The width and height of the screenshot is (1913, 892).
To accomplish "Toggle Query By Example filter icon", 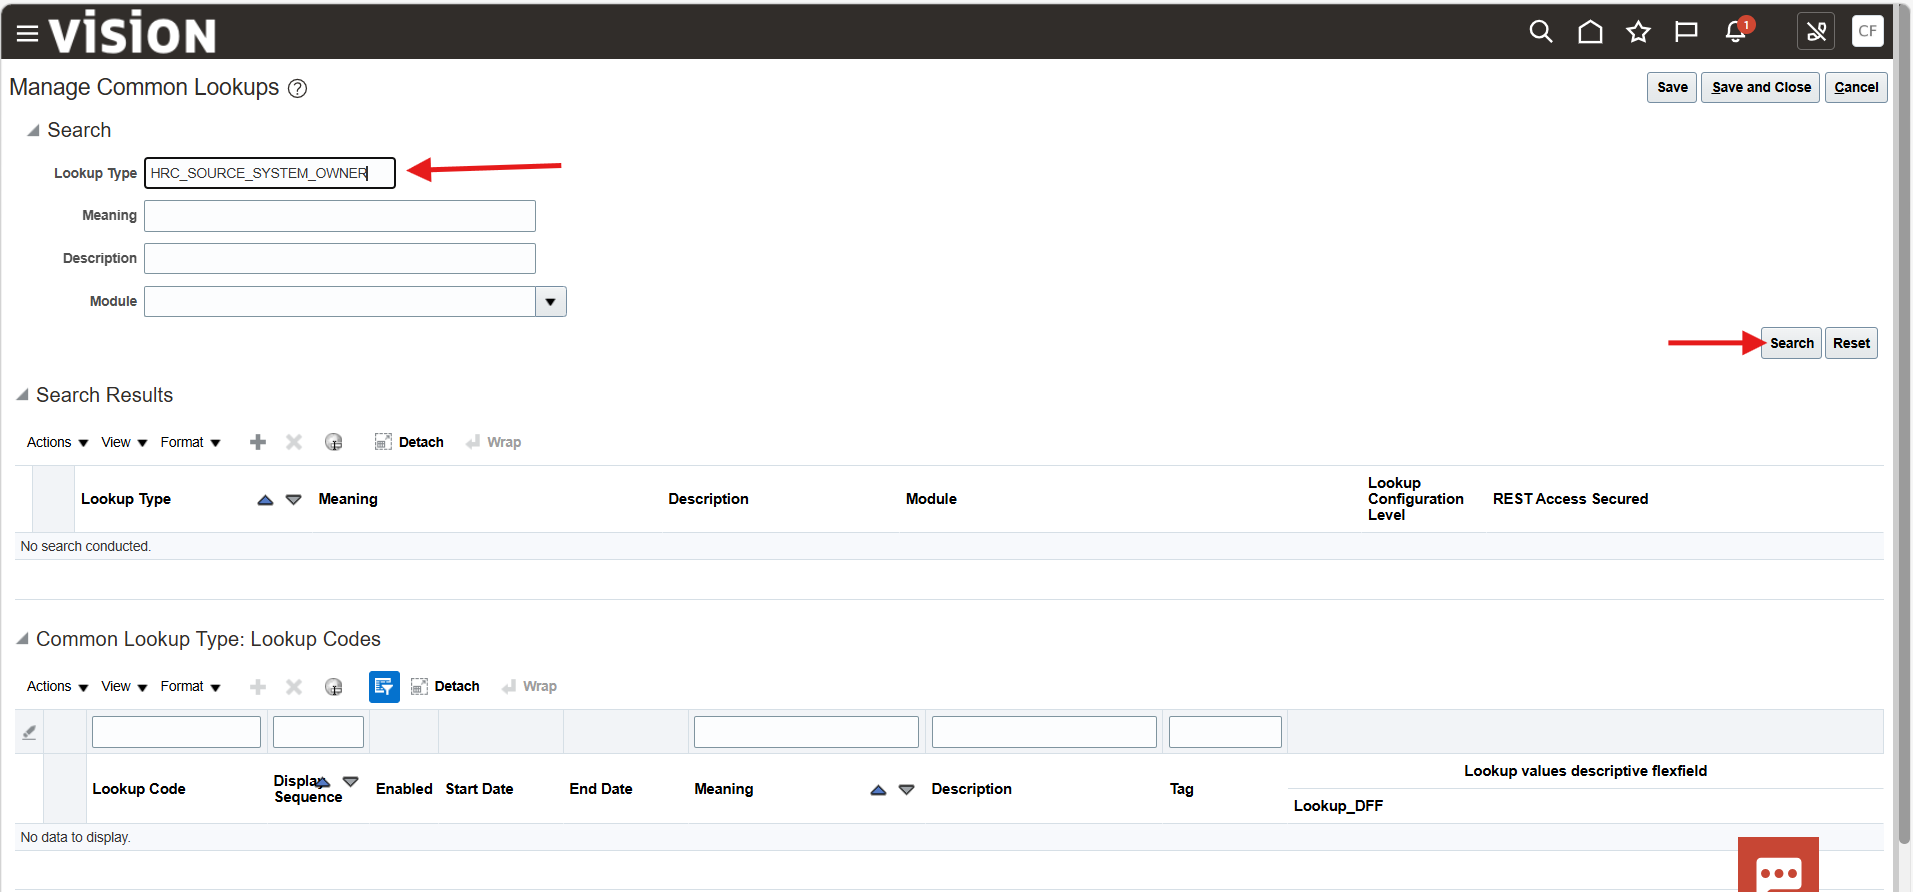I will point(384,687).
